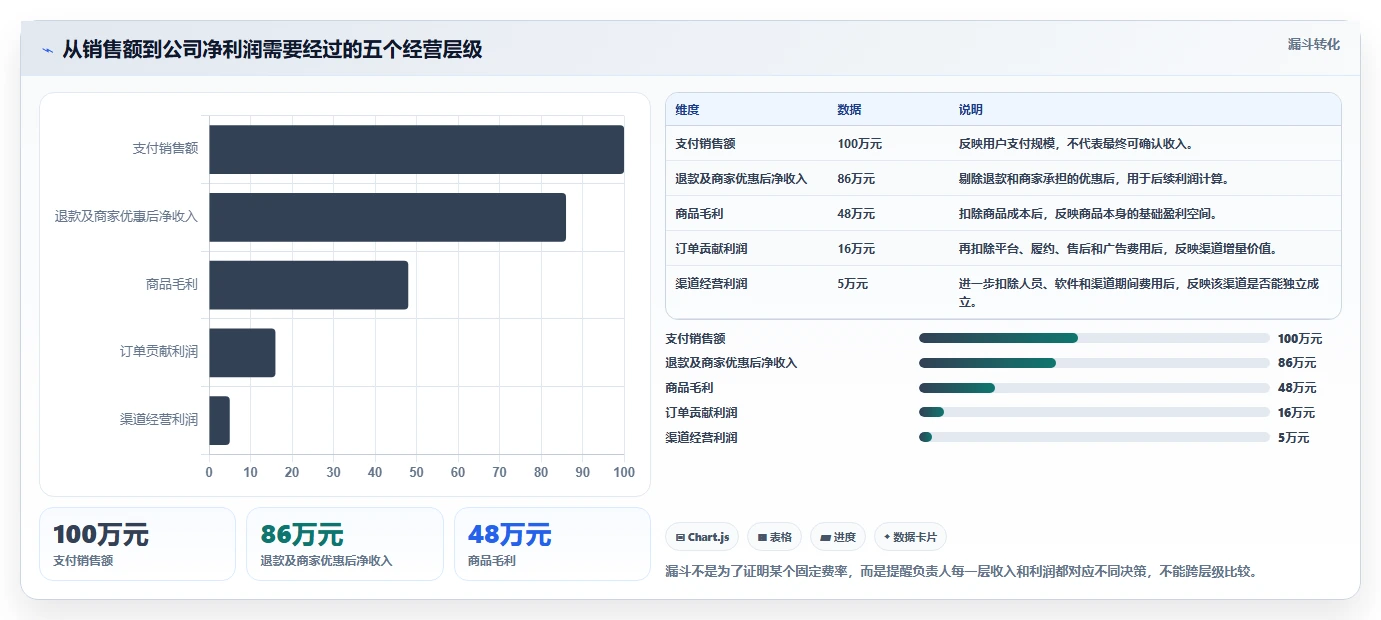Click the description starting 进一步扣除人员
The width and height of the screenshot is (1381, 620).
coord(1139,292)
